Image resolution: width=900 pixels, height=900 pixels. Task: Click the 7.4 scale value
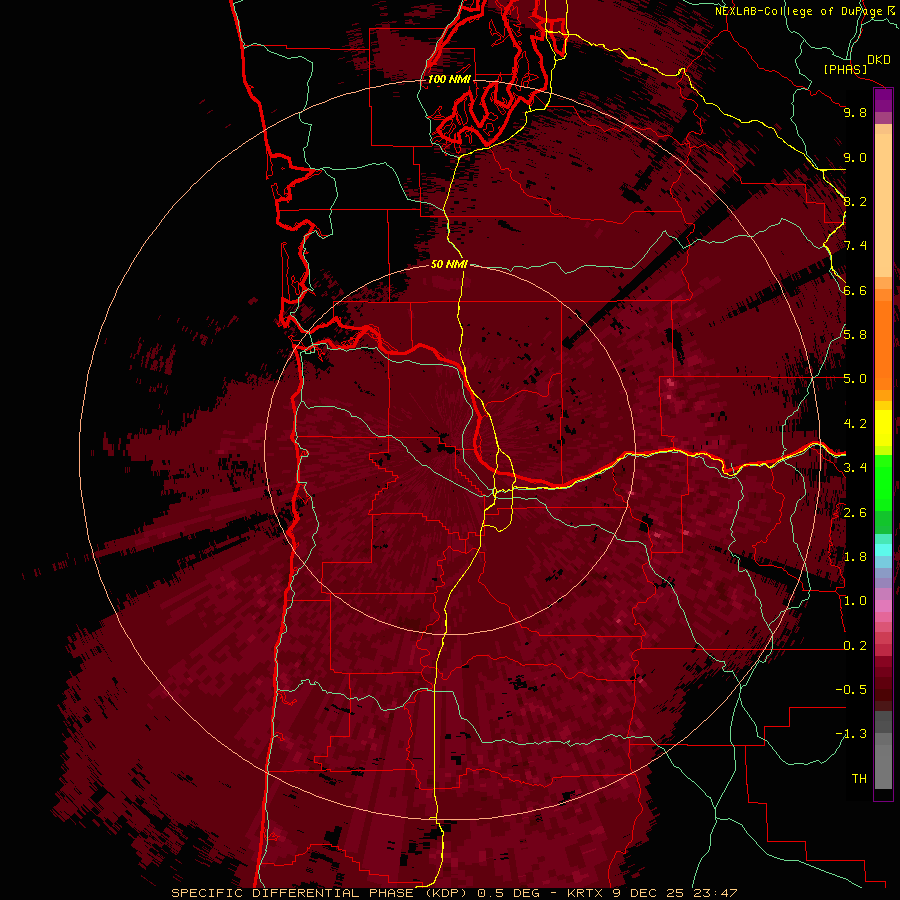(855, 246)
